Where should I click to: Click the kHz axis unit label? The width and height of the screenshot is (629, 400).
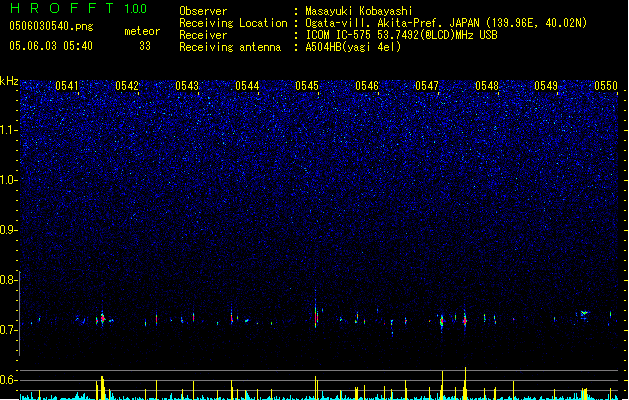[x=9, y=81]
